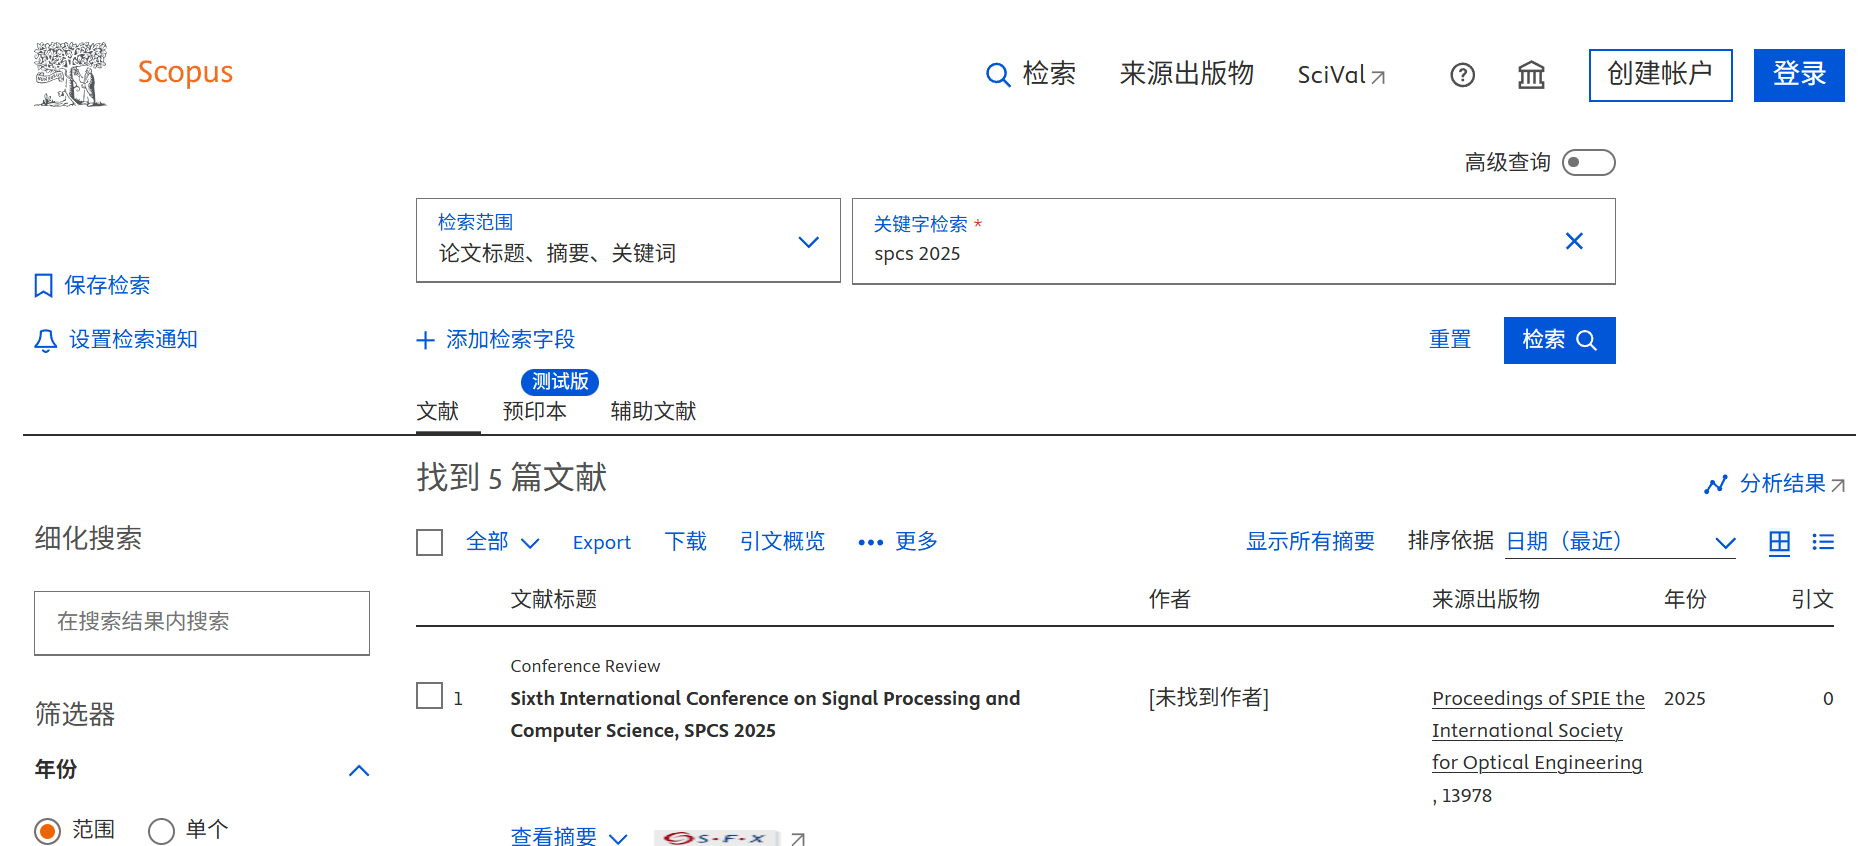Click the bookmark icon to save search
The height and width of the screenshot is (846, 1874).
tap(43, 286)
